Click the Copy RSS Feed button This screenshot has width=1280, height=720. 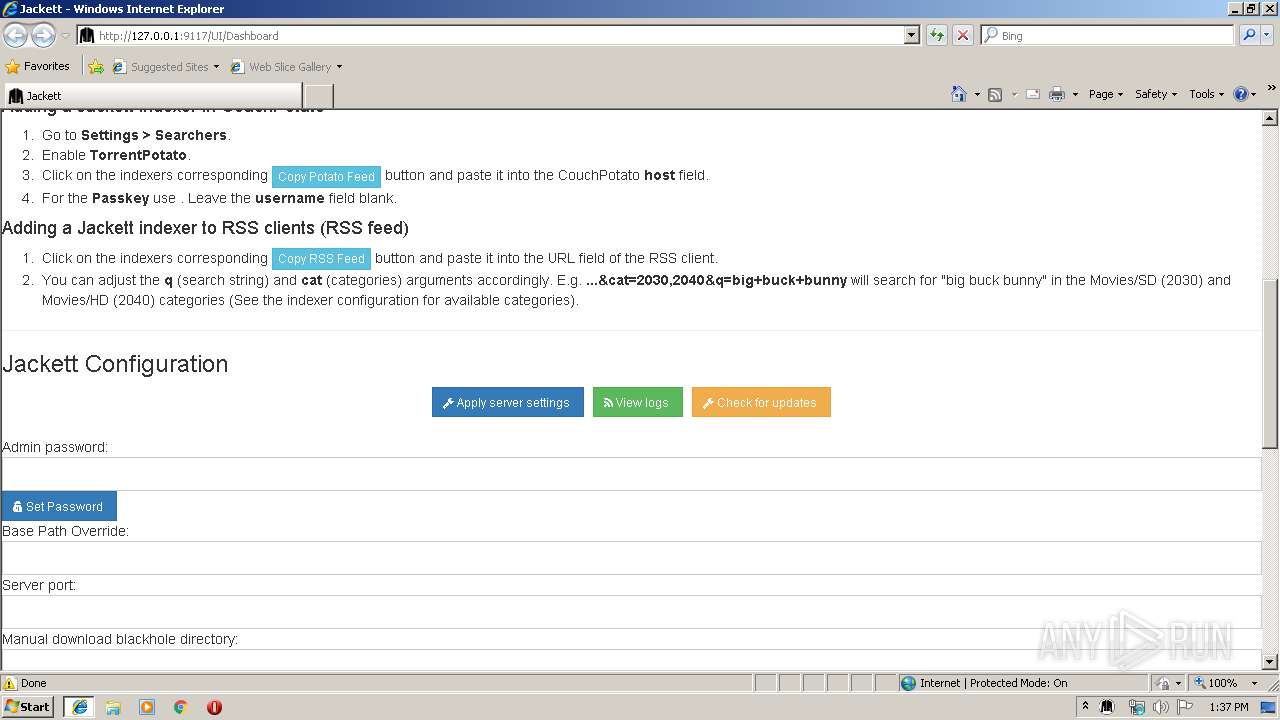pos(321,258)
